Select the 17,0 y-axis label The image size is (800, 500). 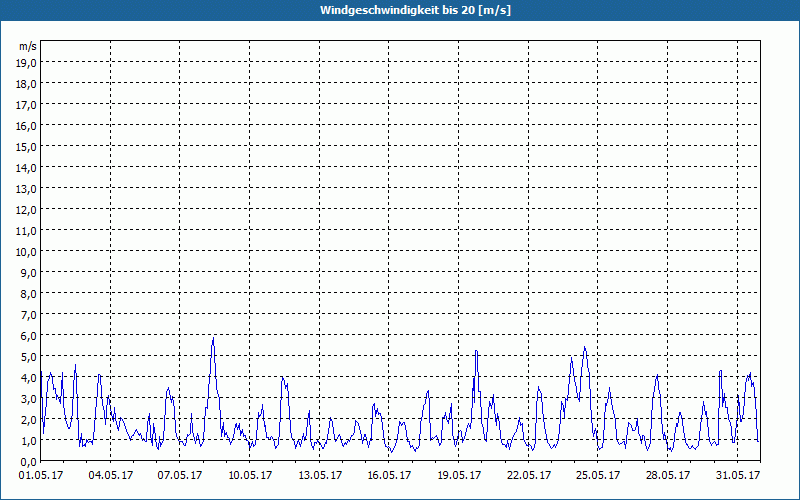(28, 105)
